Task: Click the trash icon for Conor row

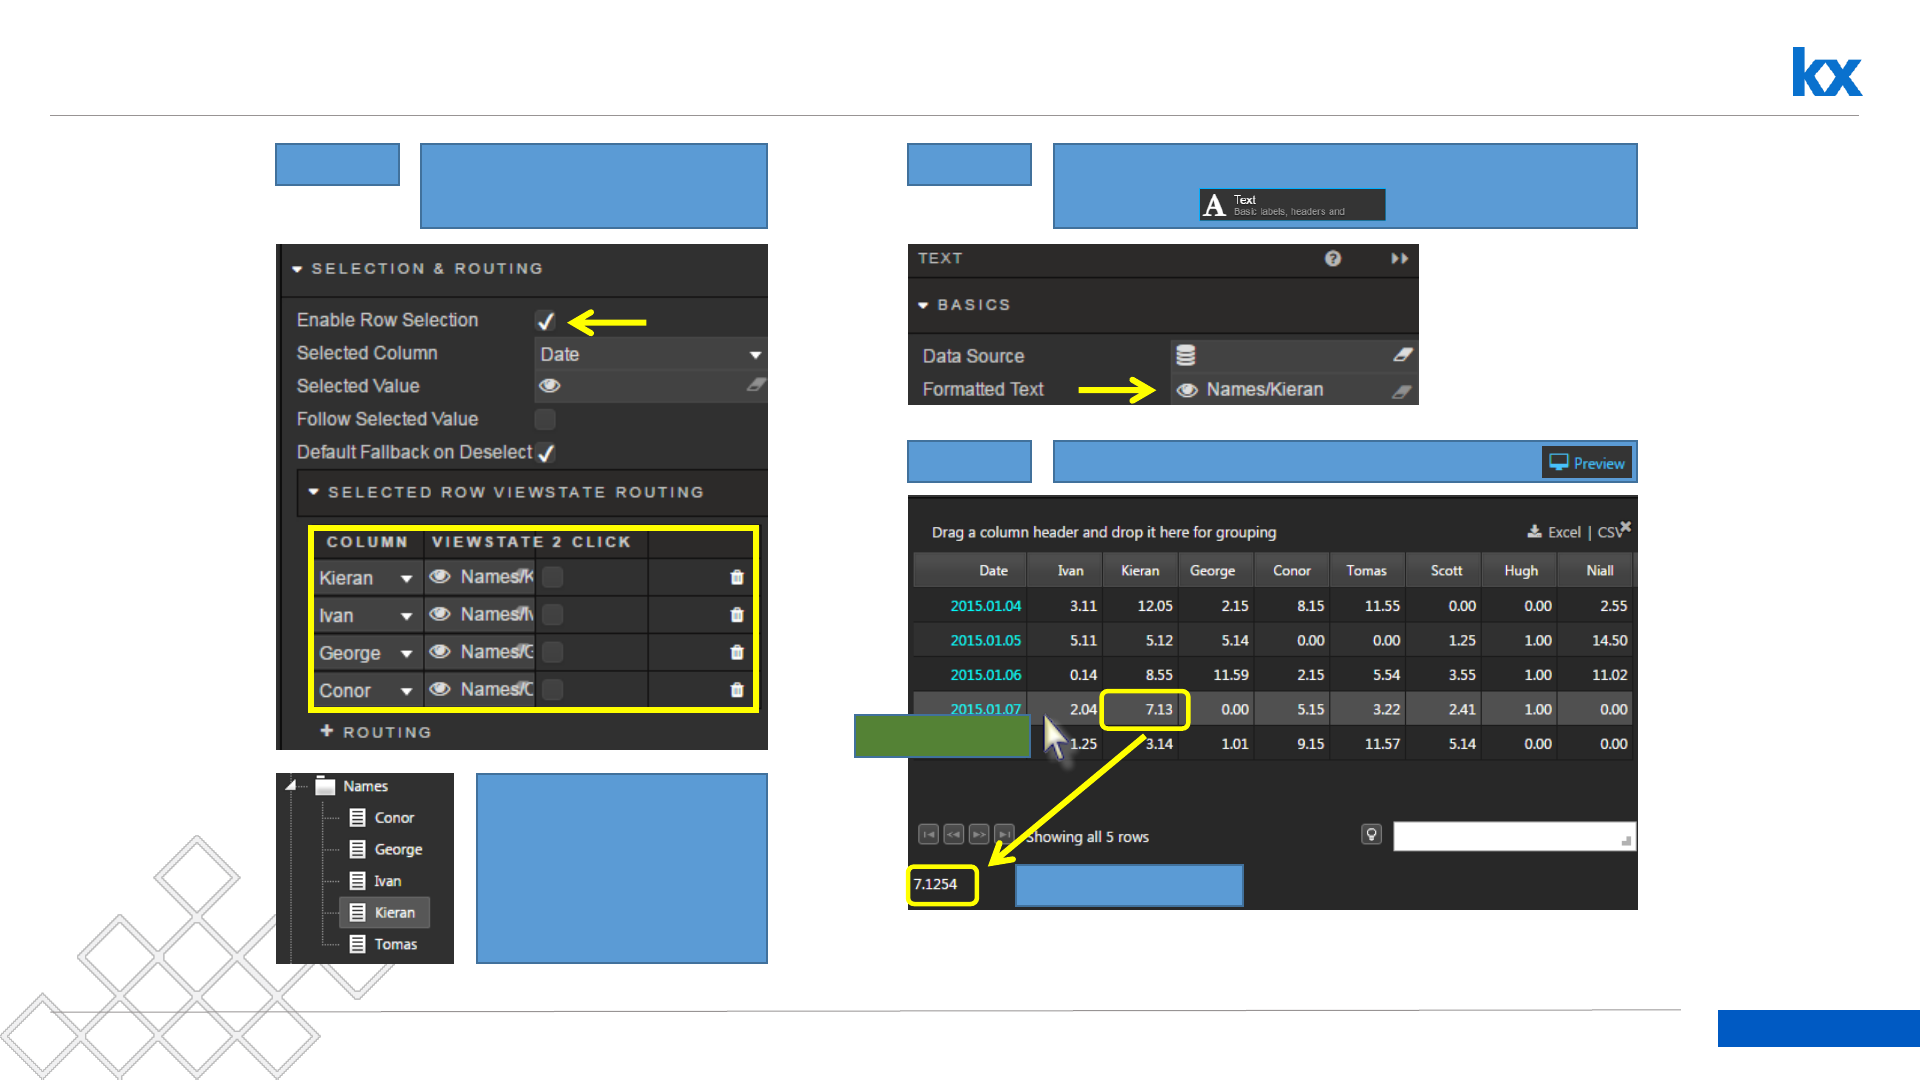Action: point(737,690)
